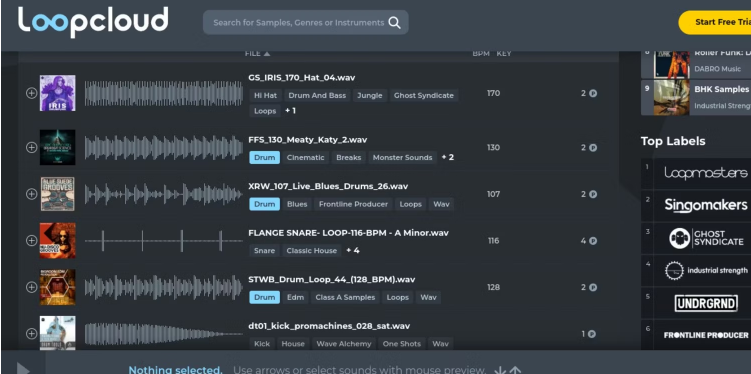Toggle Drum tag on STWB_Drum_Loop_44 row
This screenshot has height=374, width=751.
(x=264, y=297)
